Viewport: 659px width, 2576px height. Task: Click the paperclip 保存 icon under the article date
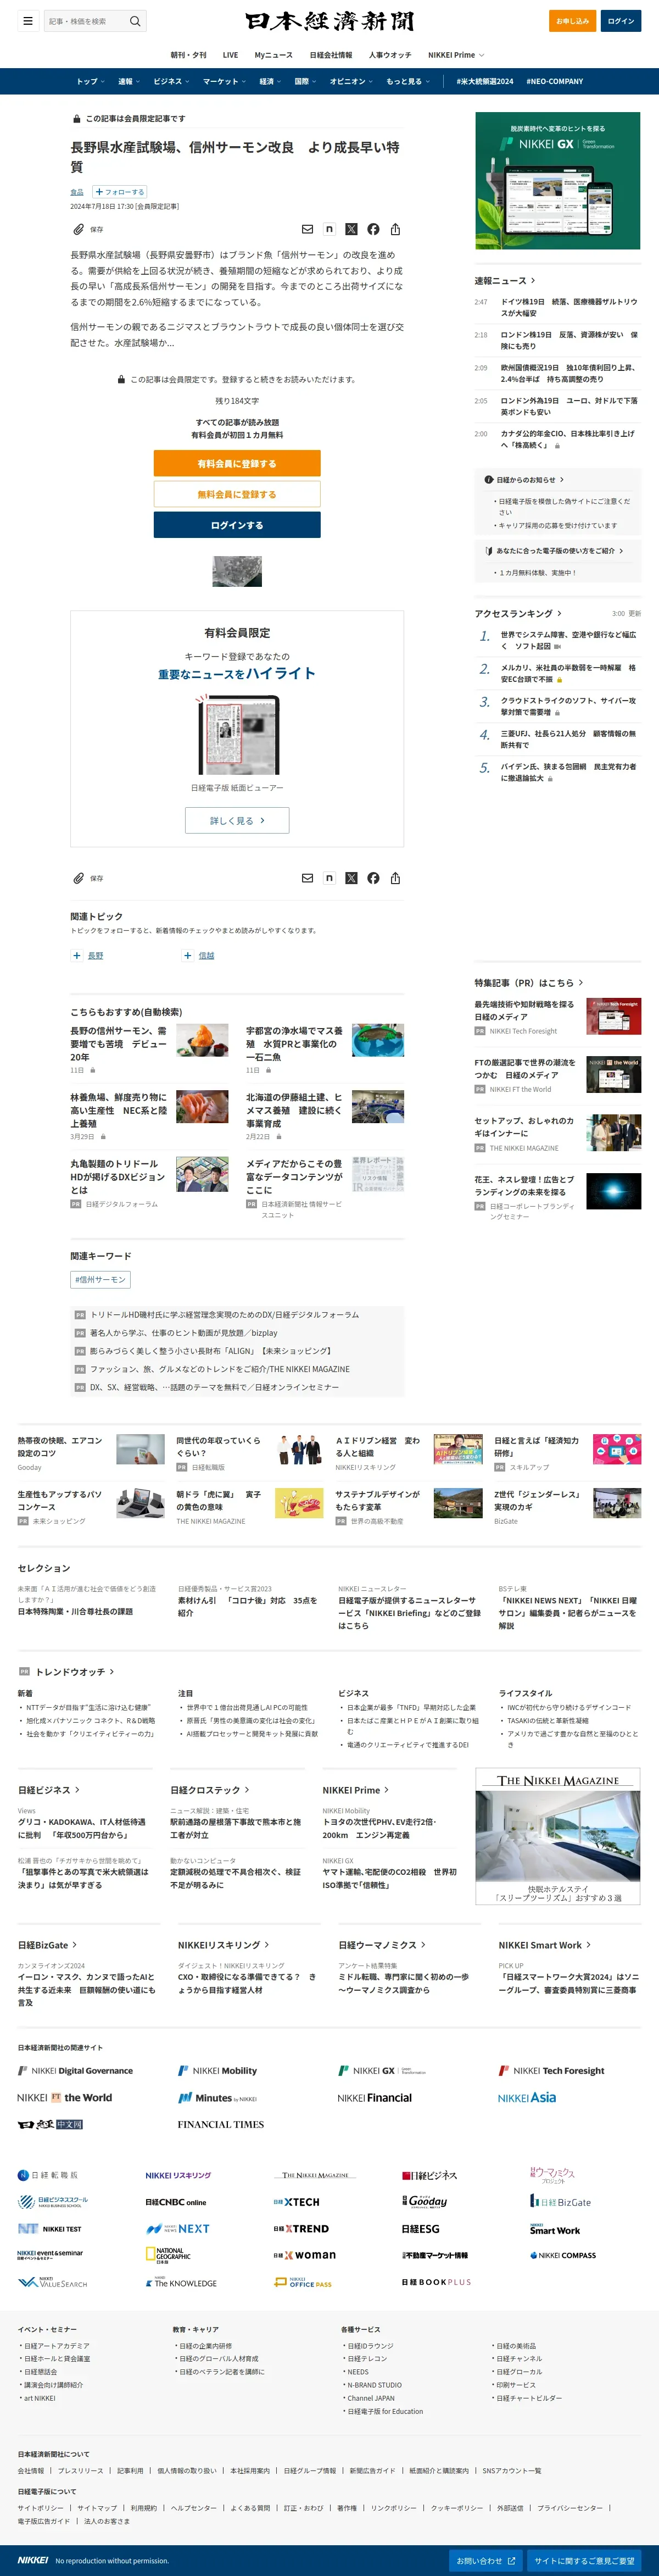78,229
